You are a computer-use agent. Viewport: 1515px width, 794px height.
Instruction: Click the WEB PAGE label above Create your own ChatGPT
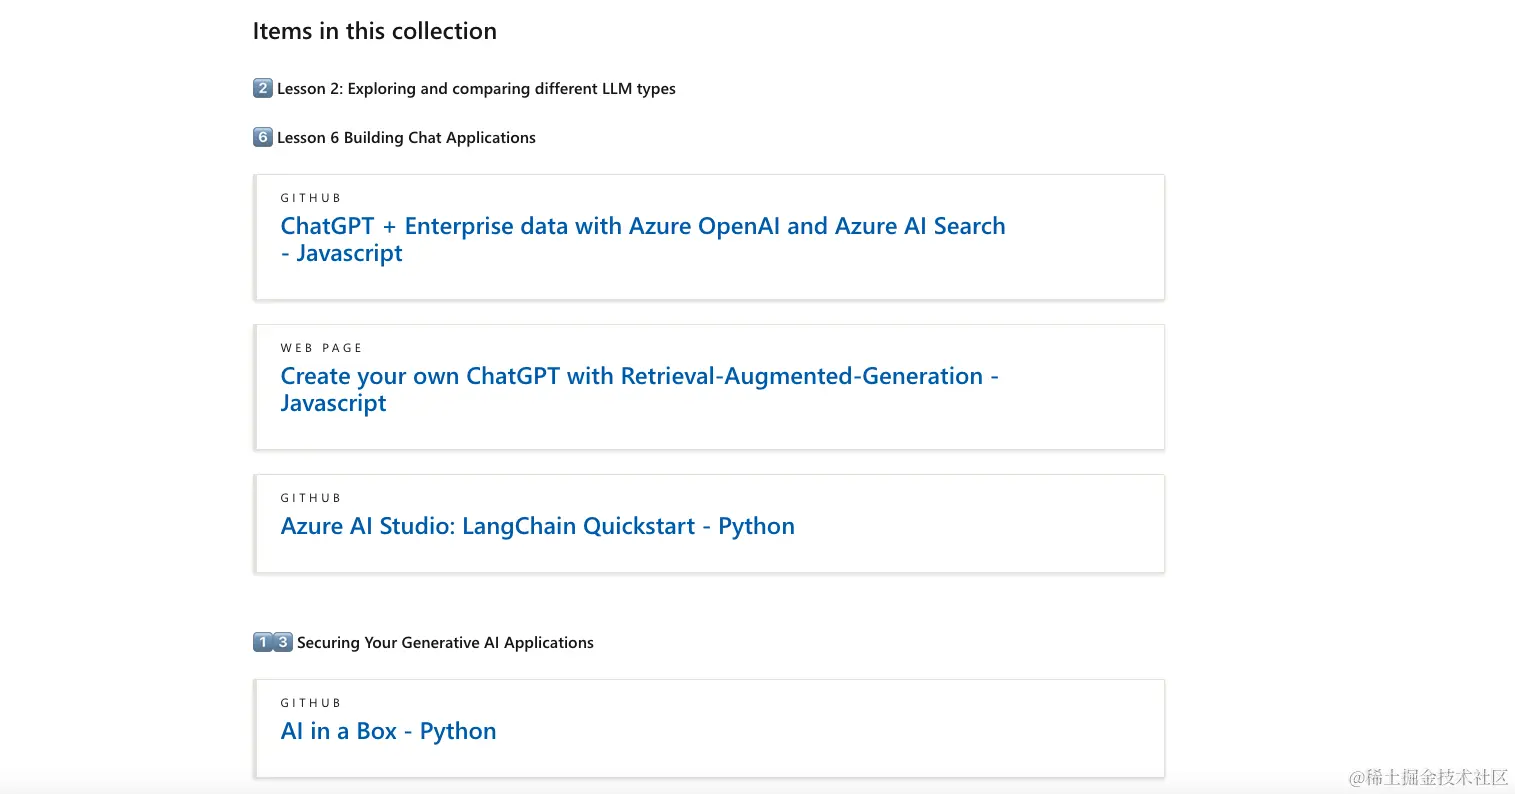321,348
